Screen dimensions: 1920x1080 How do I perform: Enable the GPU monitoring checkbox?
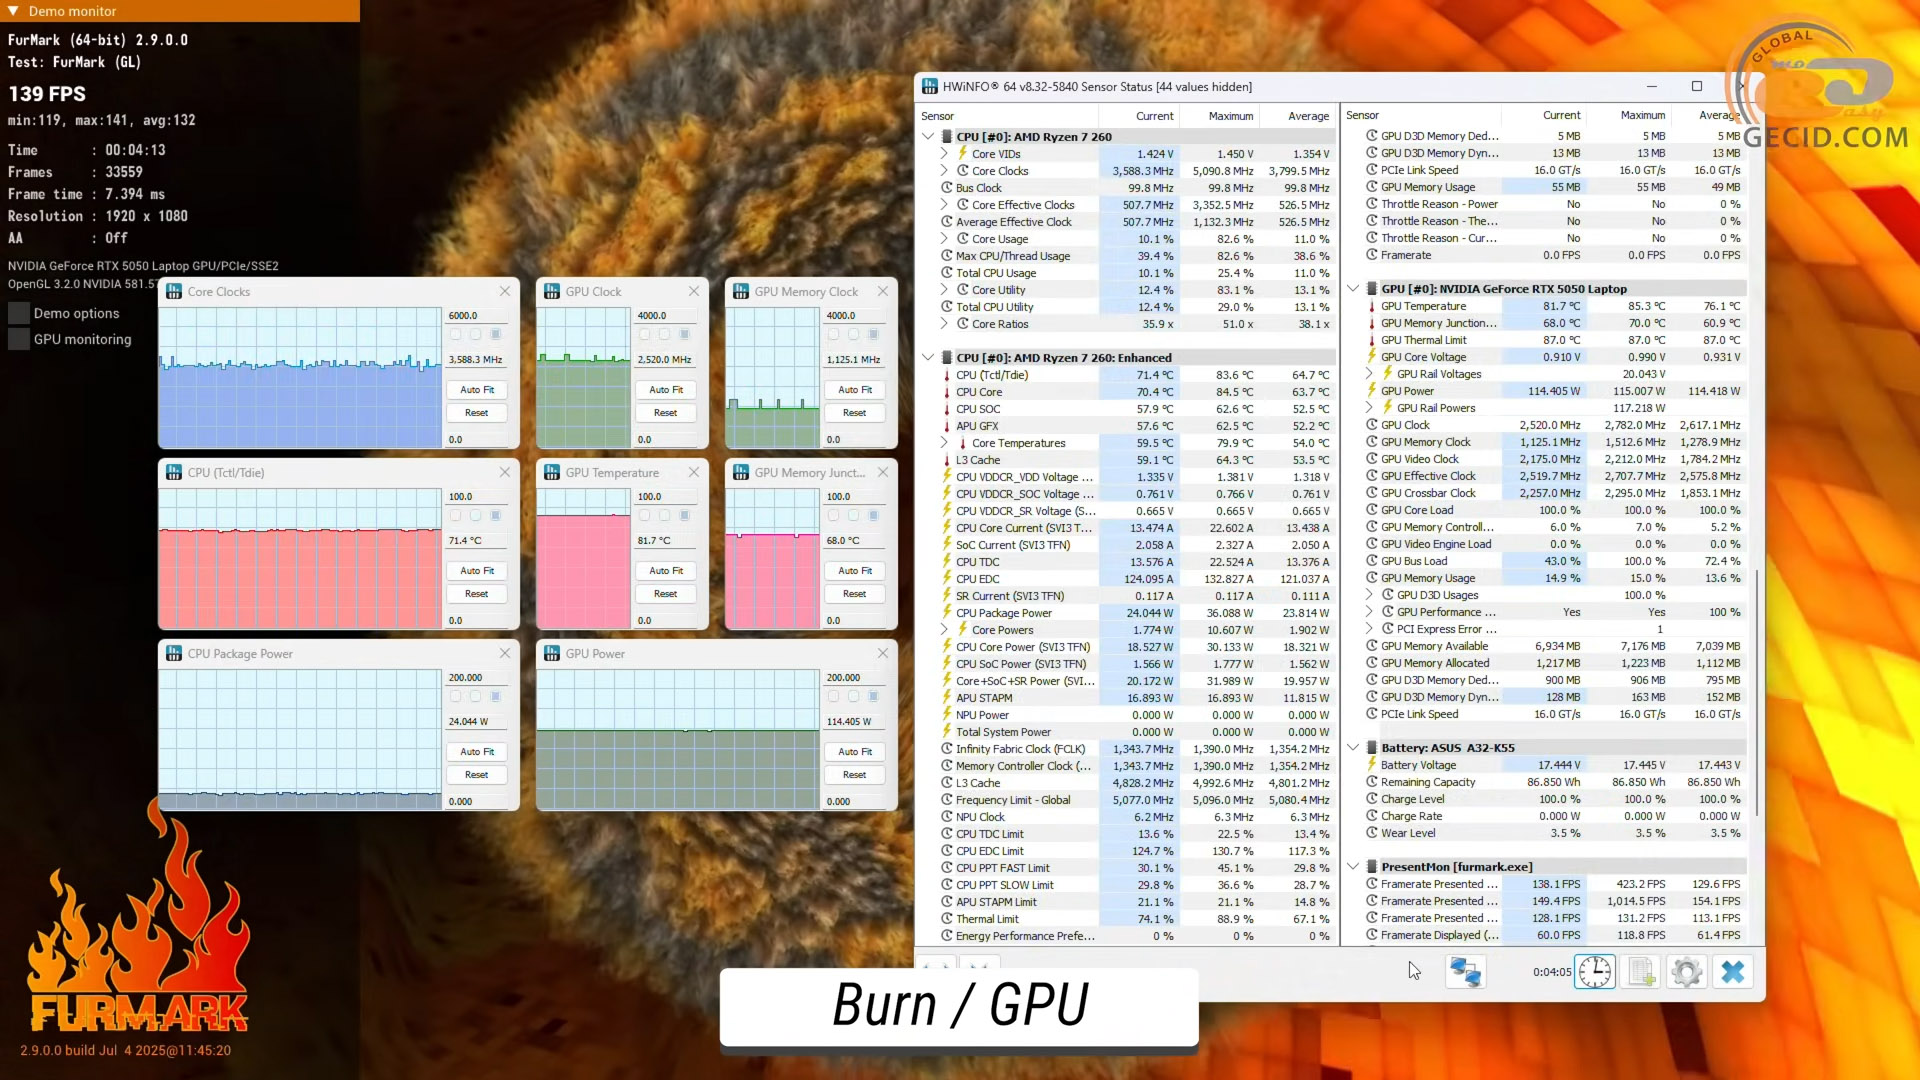click(x=19, y=339)
